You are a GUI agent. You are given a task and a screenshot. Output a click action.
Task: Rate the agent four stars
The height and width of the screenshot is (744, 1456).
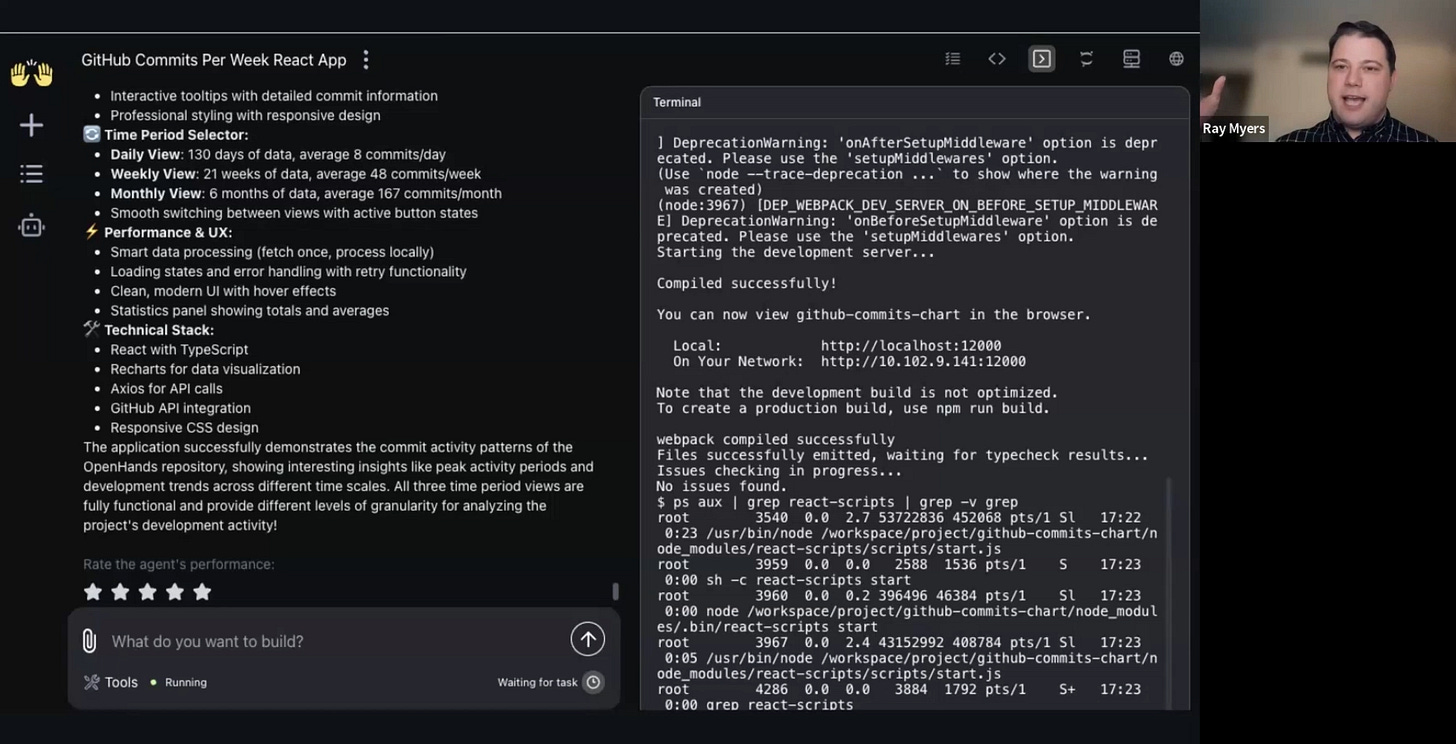pos(174,592)
